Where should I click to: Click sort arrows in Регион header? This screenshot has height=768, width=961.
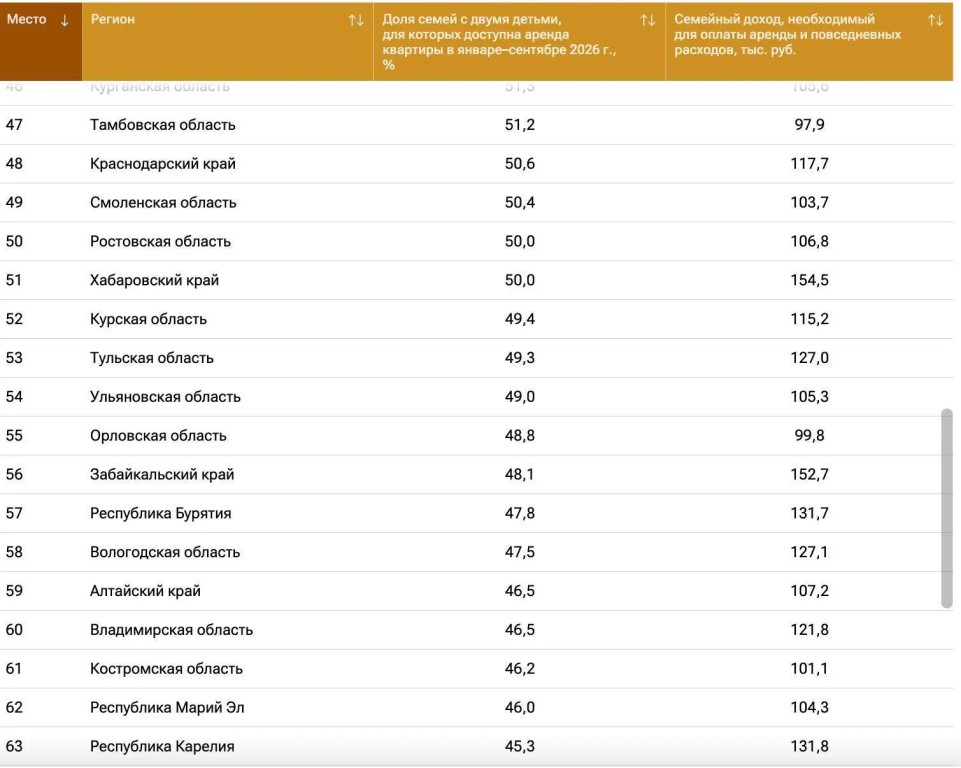coord(356,20)
